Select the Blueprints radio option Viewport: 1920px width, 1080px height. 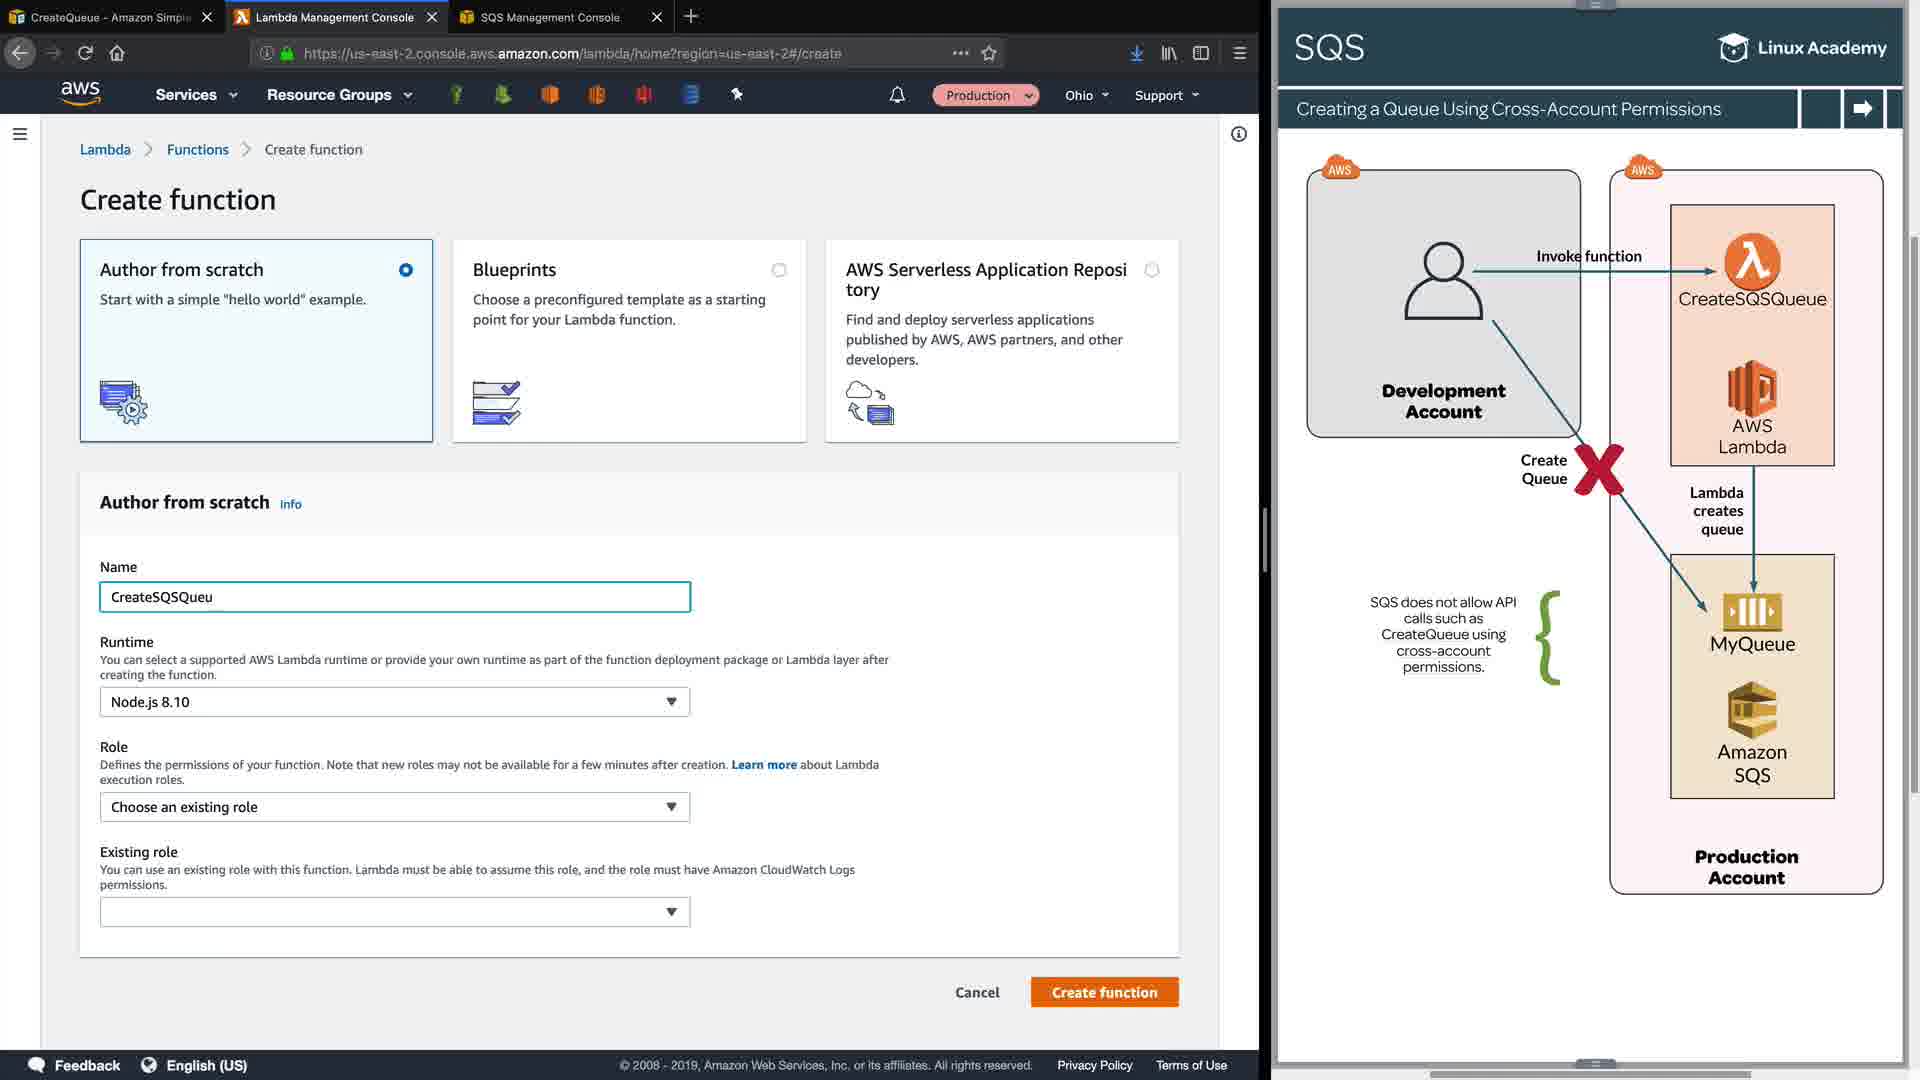click(779, 270)
